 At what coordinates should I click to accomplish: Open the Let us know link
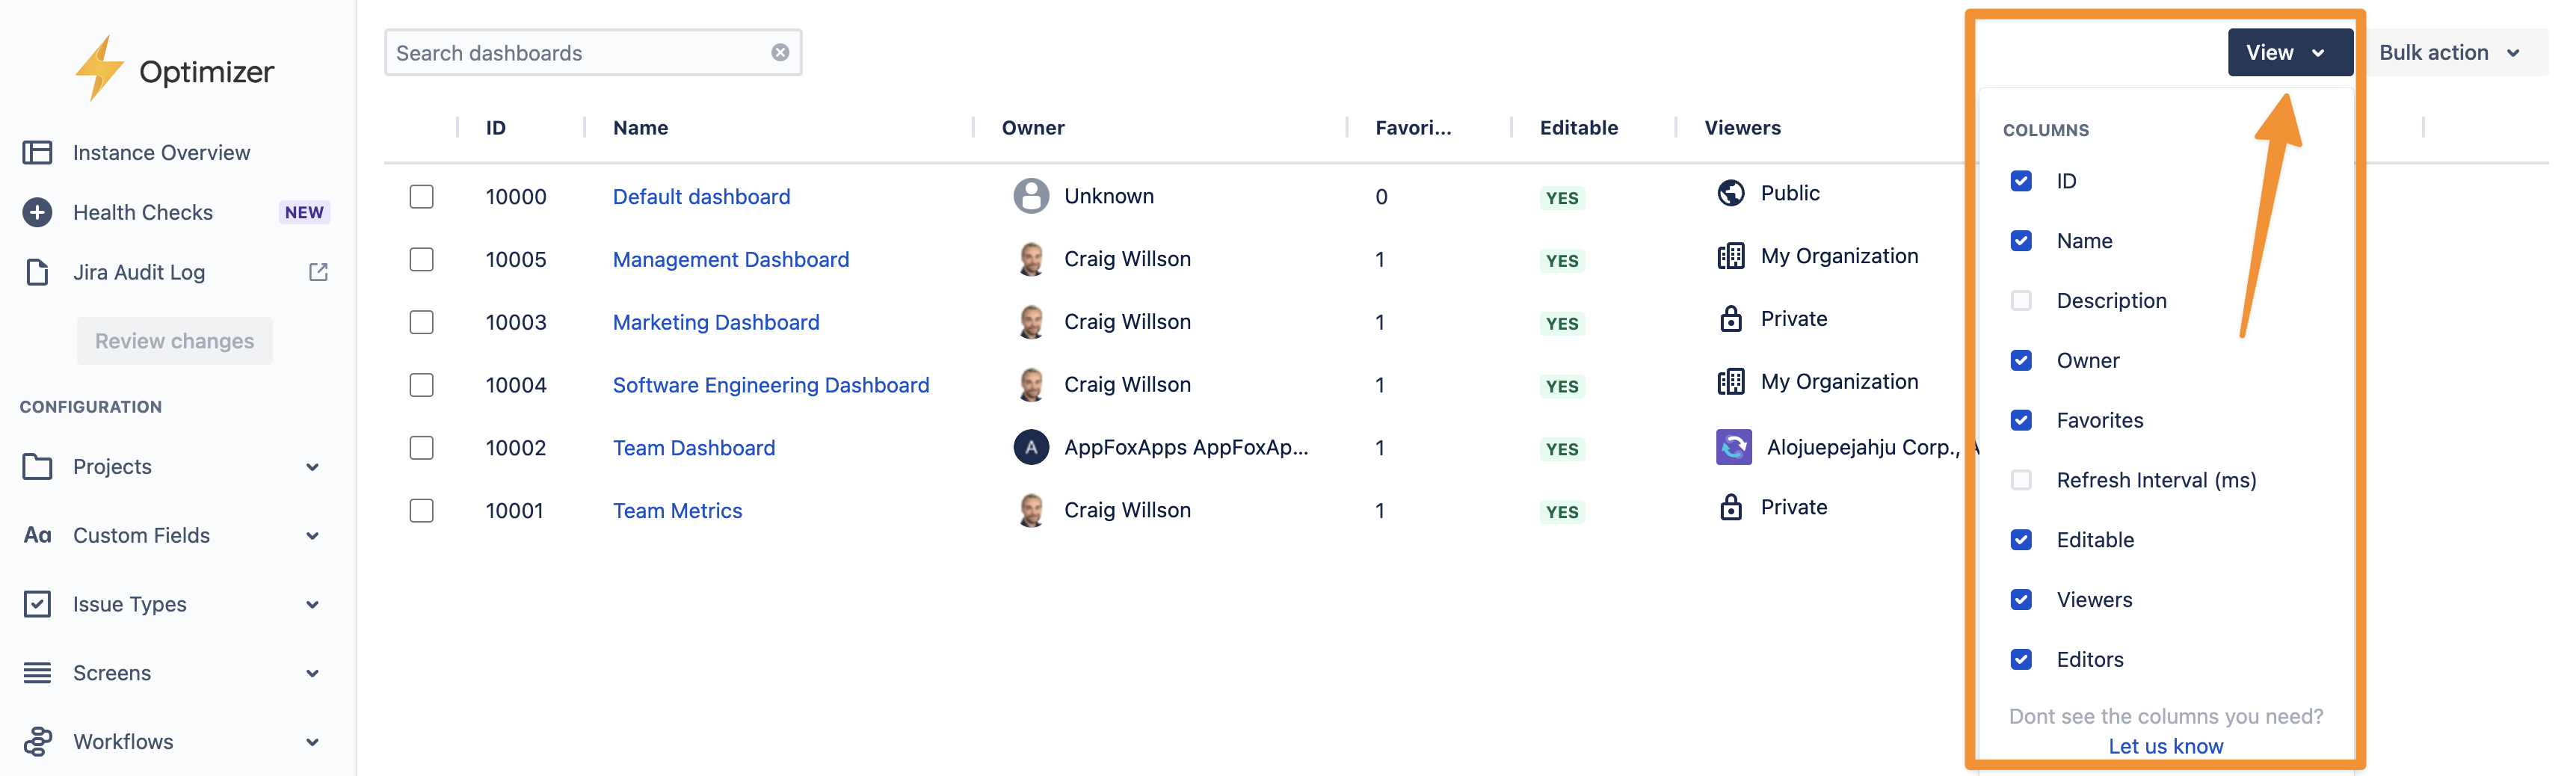click(2165, 746)
